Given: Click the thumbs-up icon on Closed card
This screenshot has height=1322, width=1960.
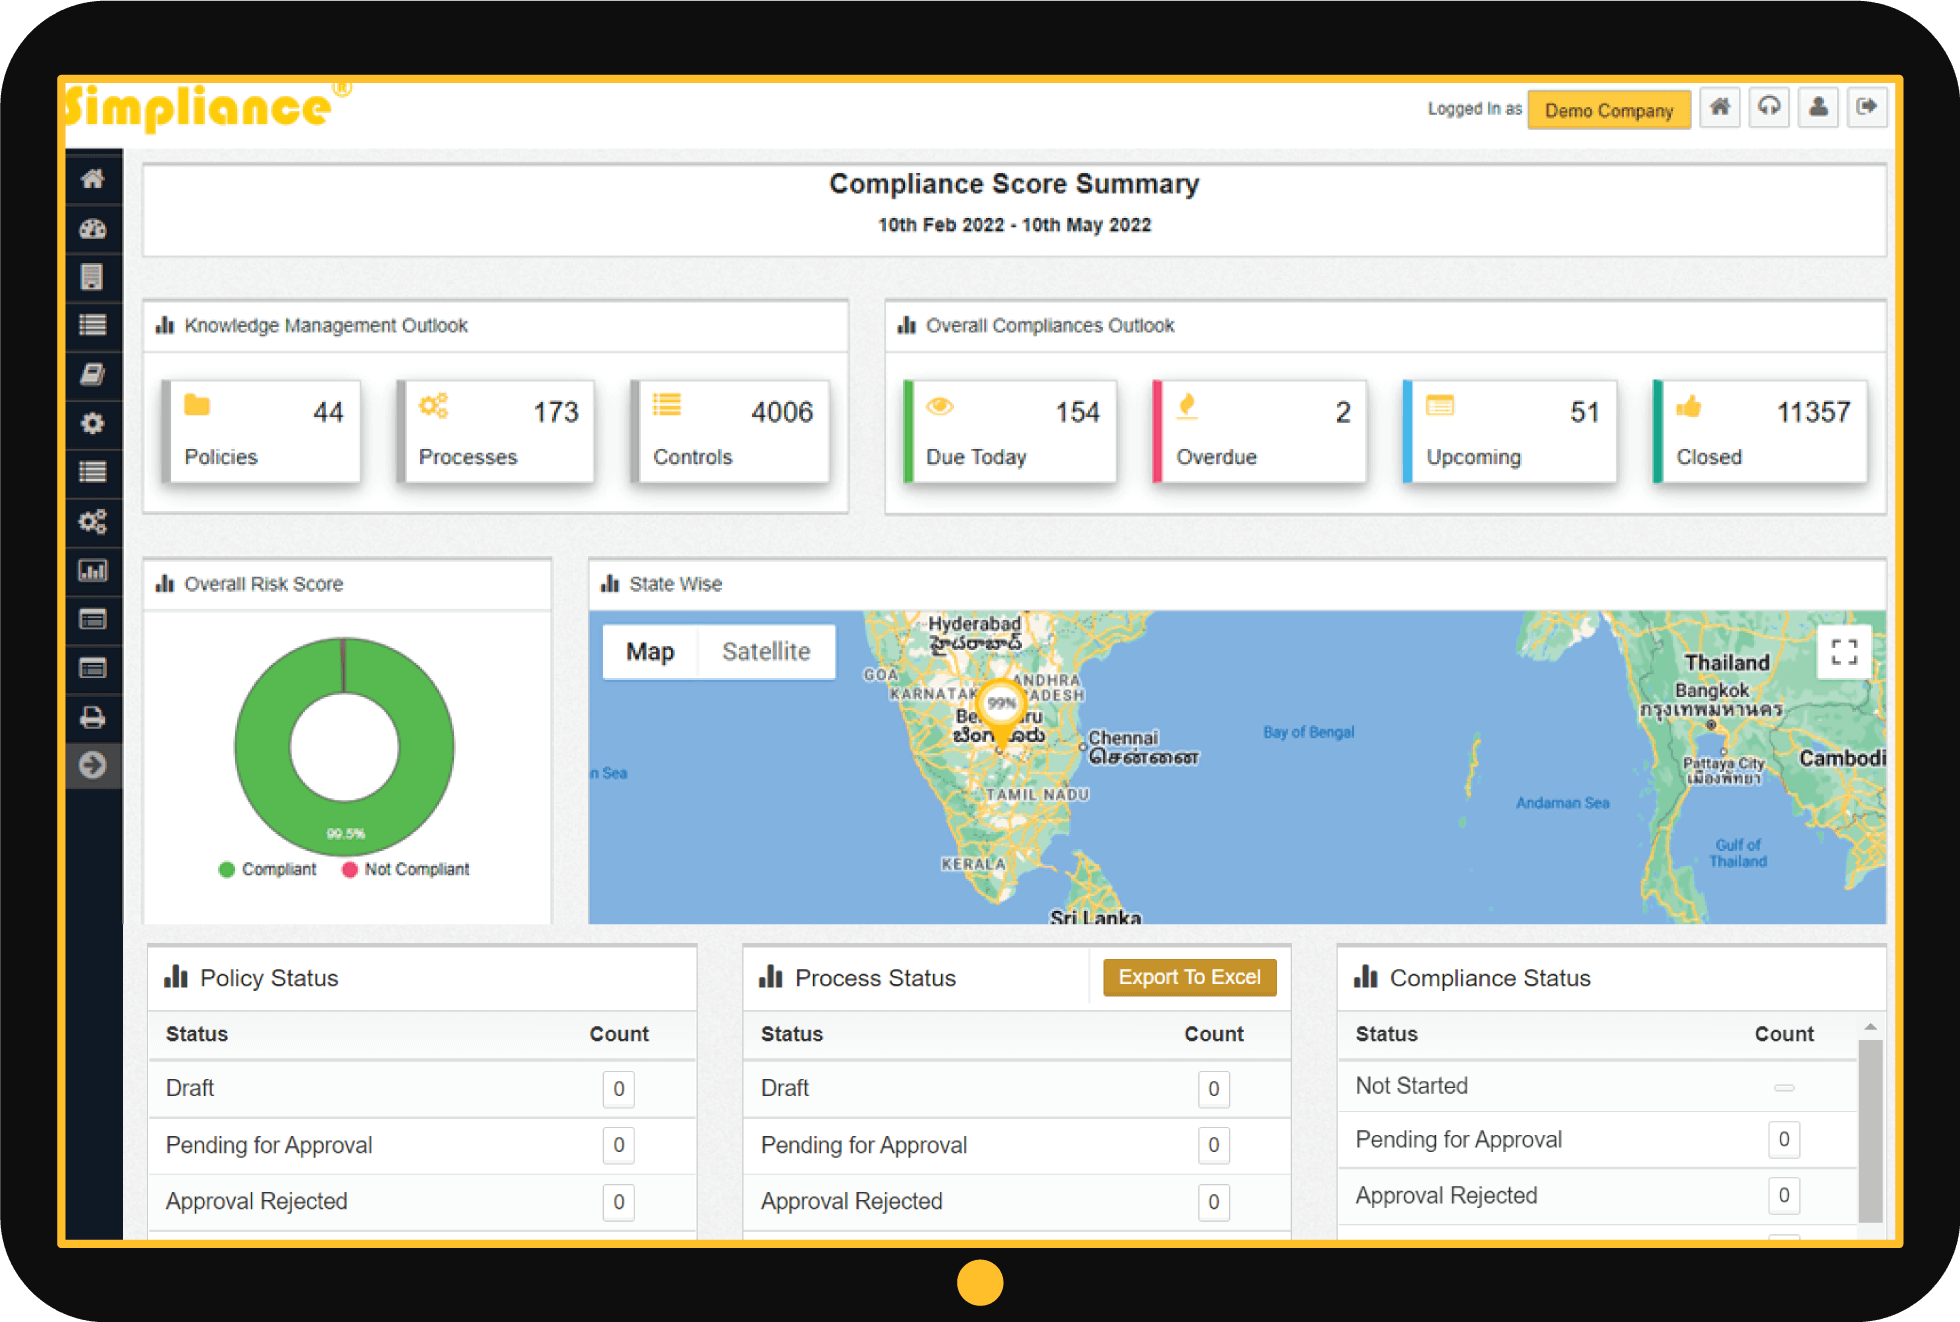Looking at the screenshot, I should 1689,406.
